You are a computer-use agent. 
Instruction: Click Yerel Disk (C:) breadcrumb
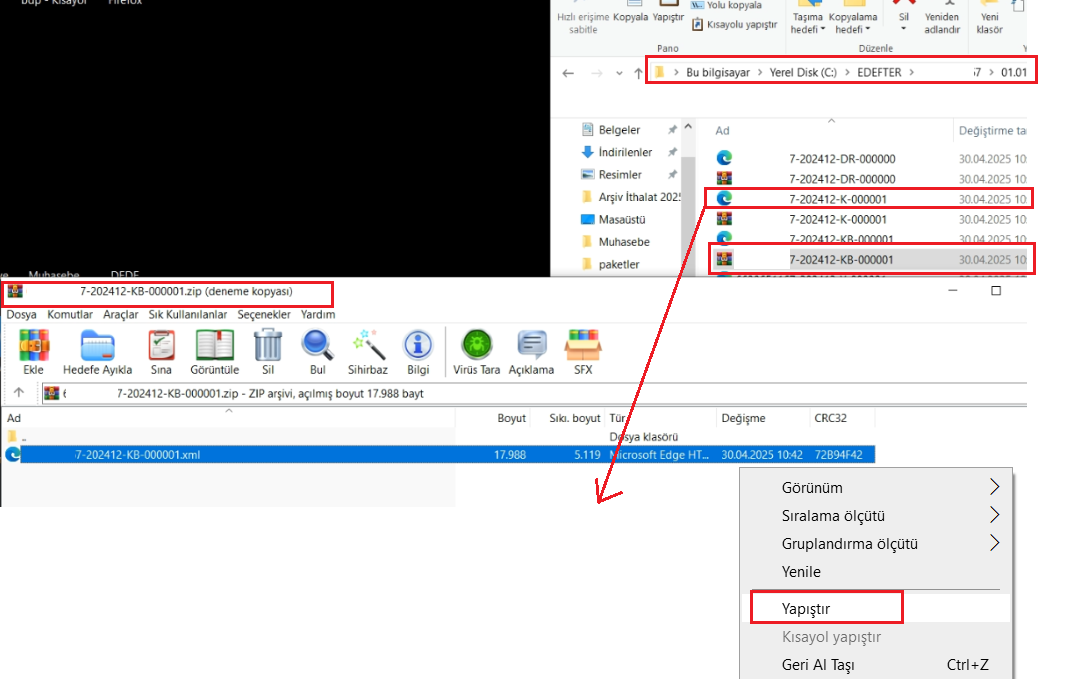pyautogui.click(x=803, y=72)
